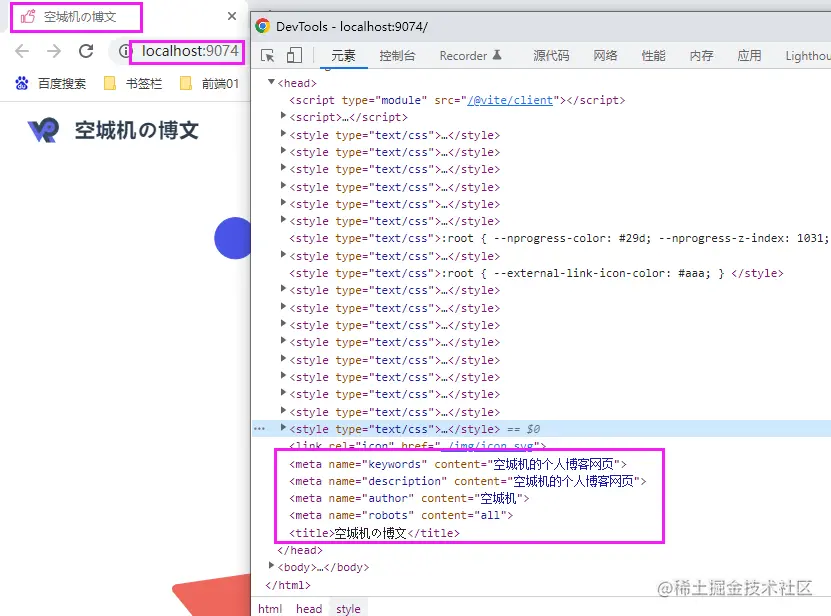
Task: Expand the body element node
Action: pos(271,566)
